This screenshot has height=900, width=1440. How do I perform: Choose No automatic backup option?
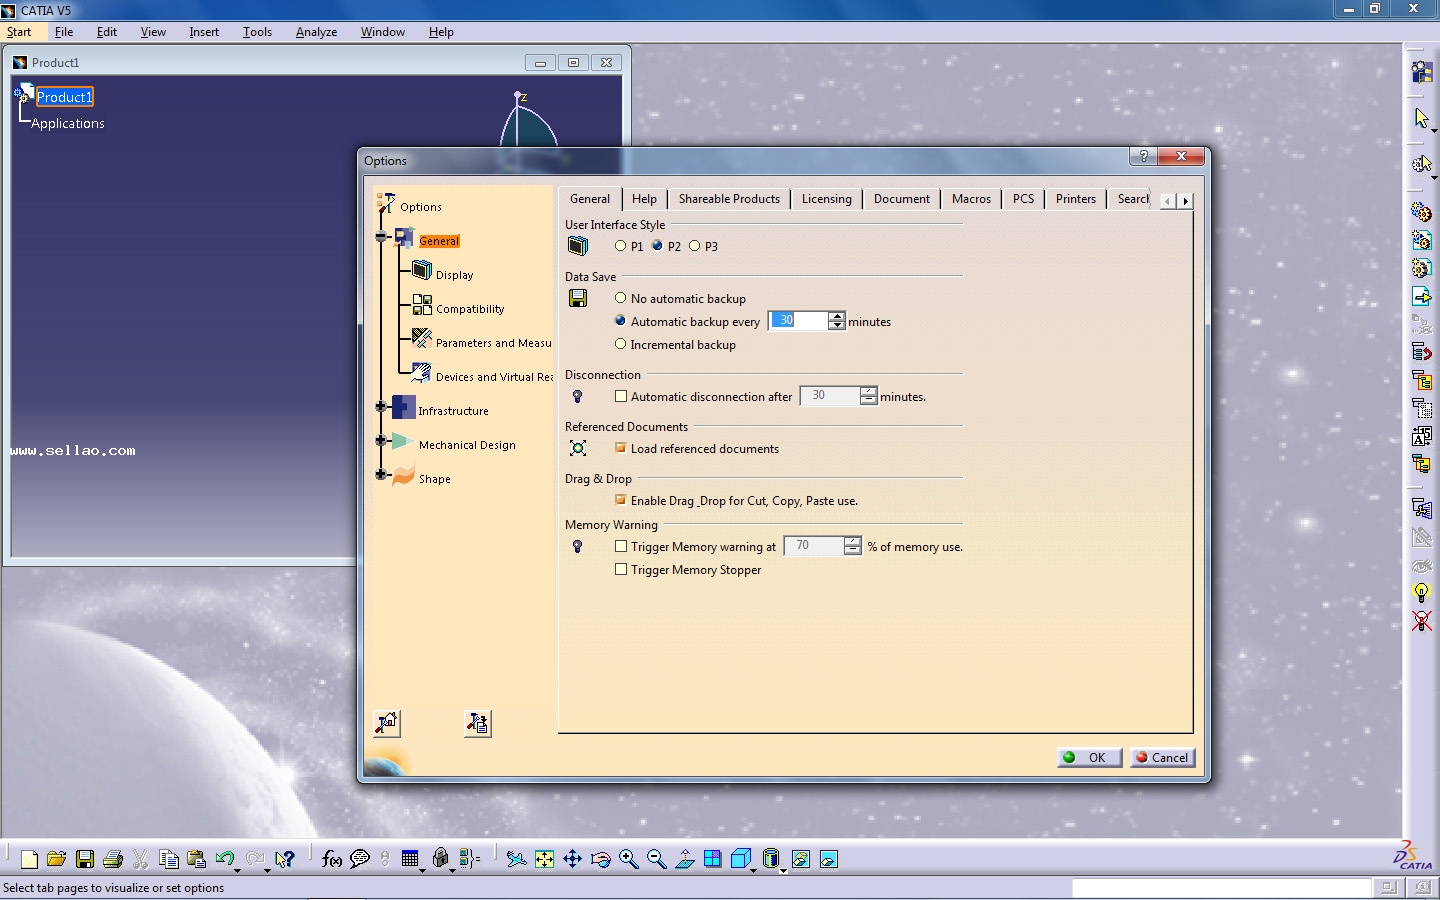[x=620, y=298]
